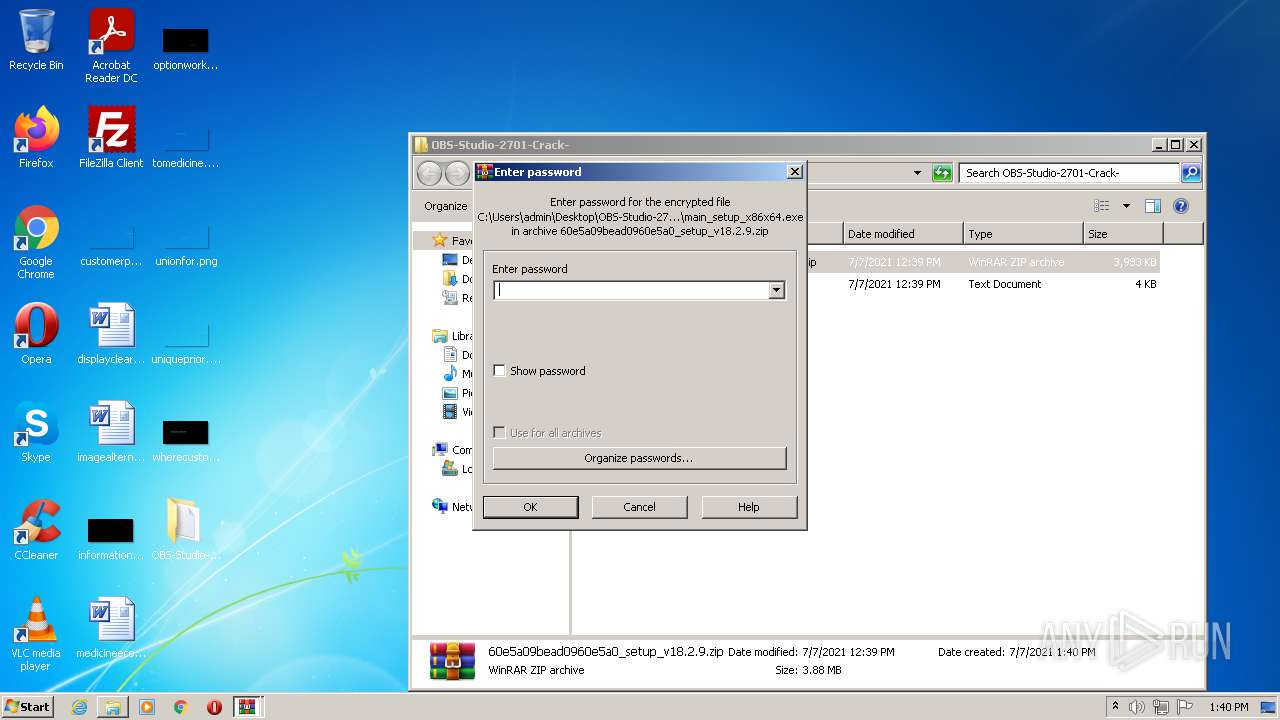This screenshot has width=1280, height=720.
Task: Click the Organize passwords button
Action: point(639,458)
